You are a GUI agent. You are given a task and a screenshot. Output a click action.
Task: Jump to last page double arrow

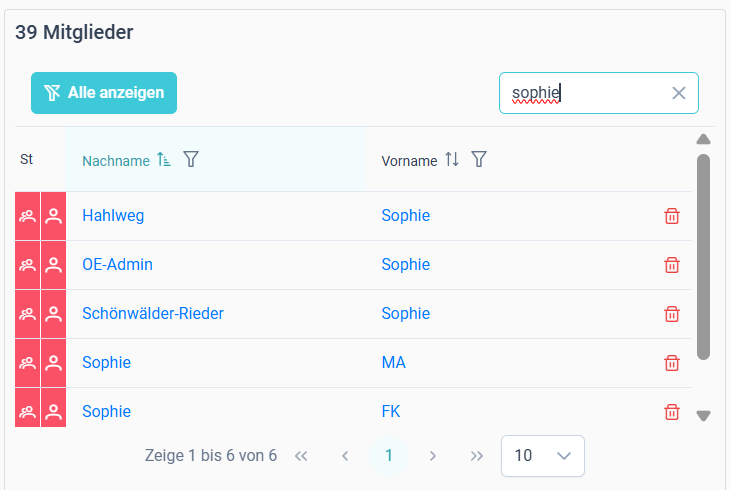pos(476,456)
